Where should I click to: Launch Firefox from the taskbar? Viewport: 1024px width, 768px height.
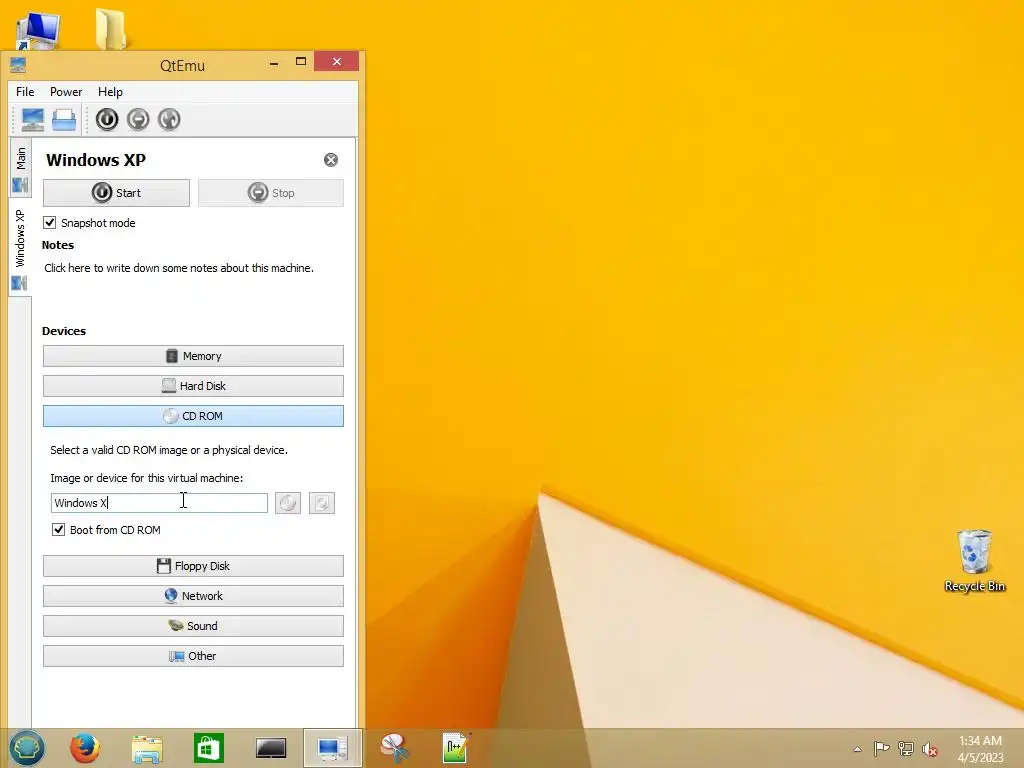(85, 748)
